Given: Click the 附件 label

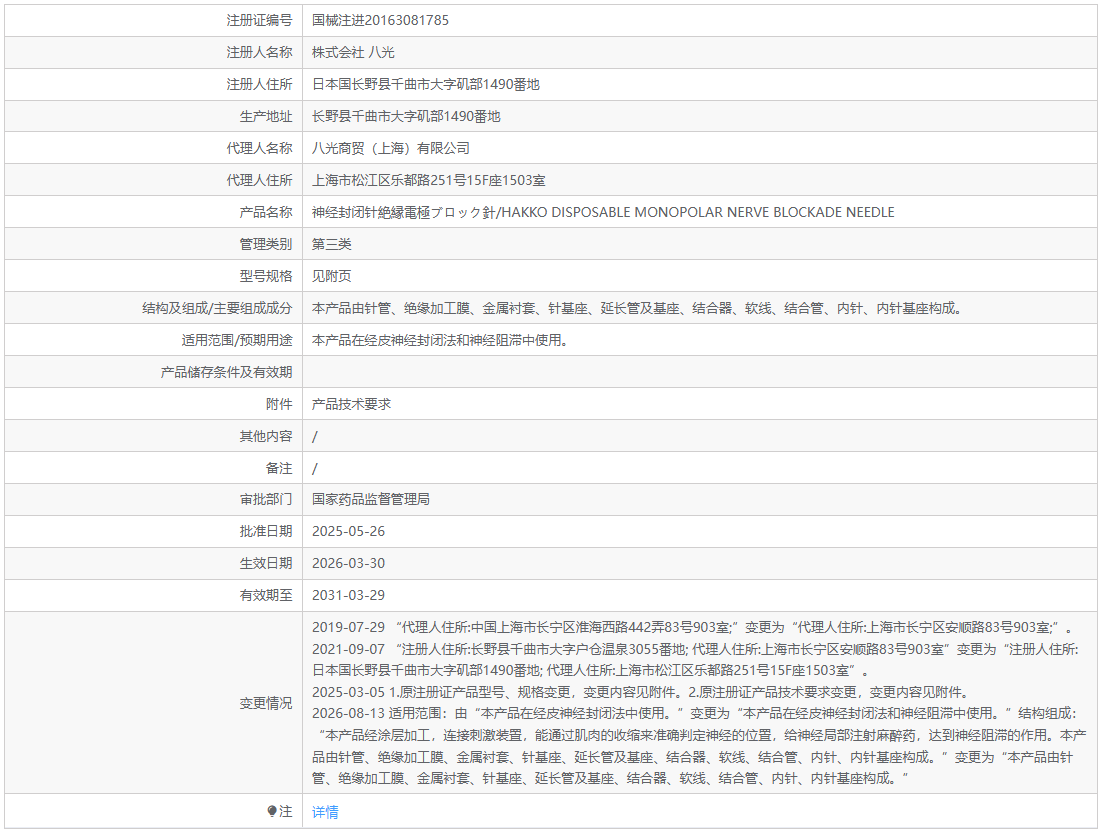Looking at the screenshot, I should [x=279, y=404].
